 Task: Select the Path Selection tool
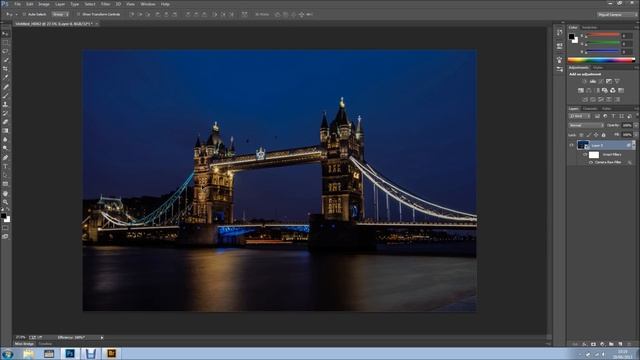[x=5, y=176]
